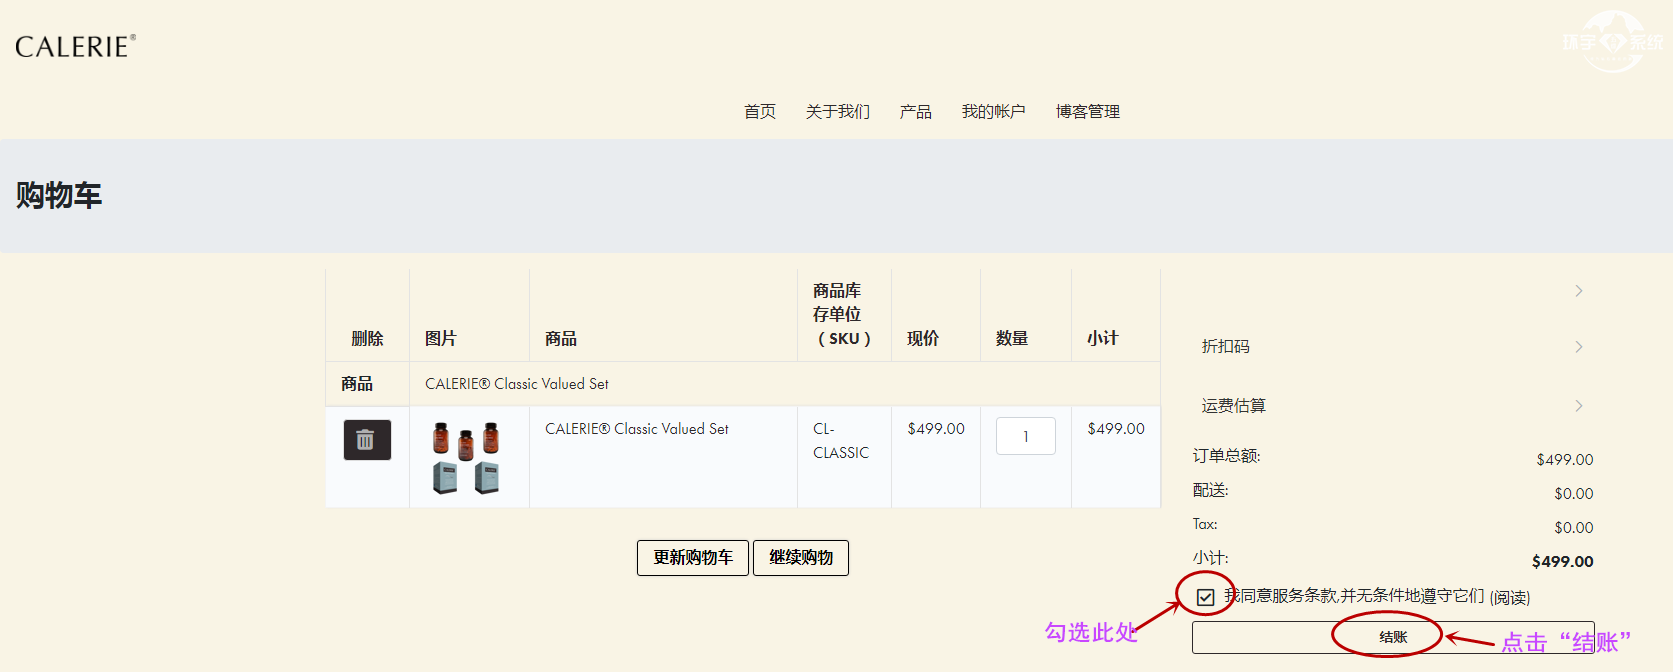1673x672 pixels.
Task: Click the Tax label in order summary
Action: click(1205, 524)
